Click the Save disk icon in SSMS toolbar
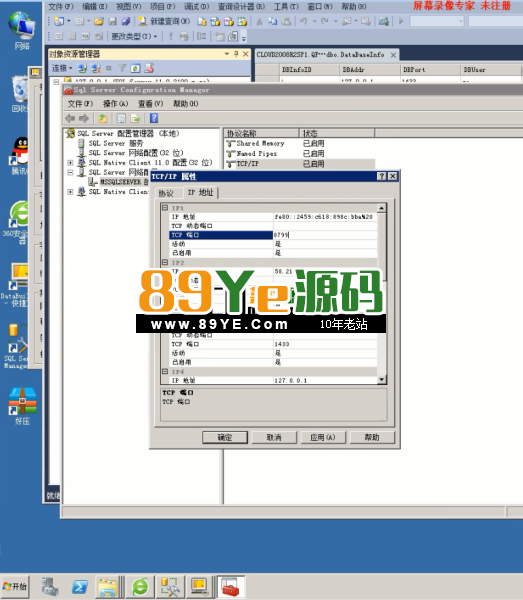 coord(112,21)
